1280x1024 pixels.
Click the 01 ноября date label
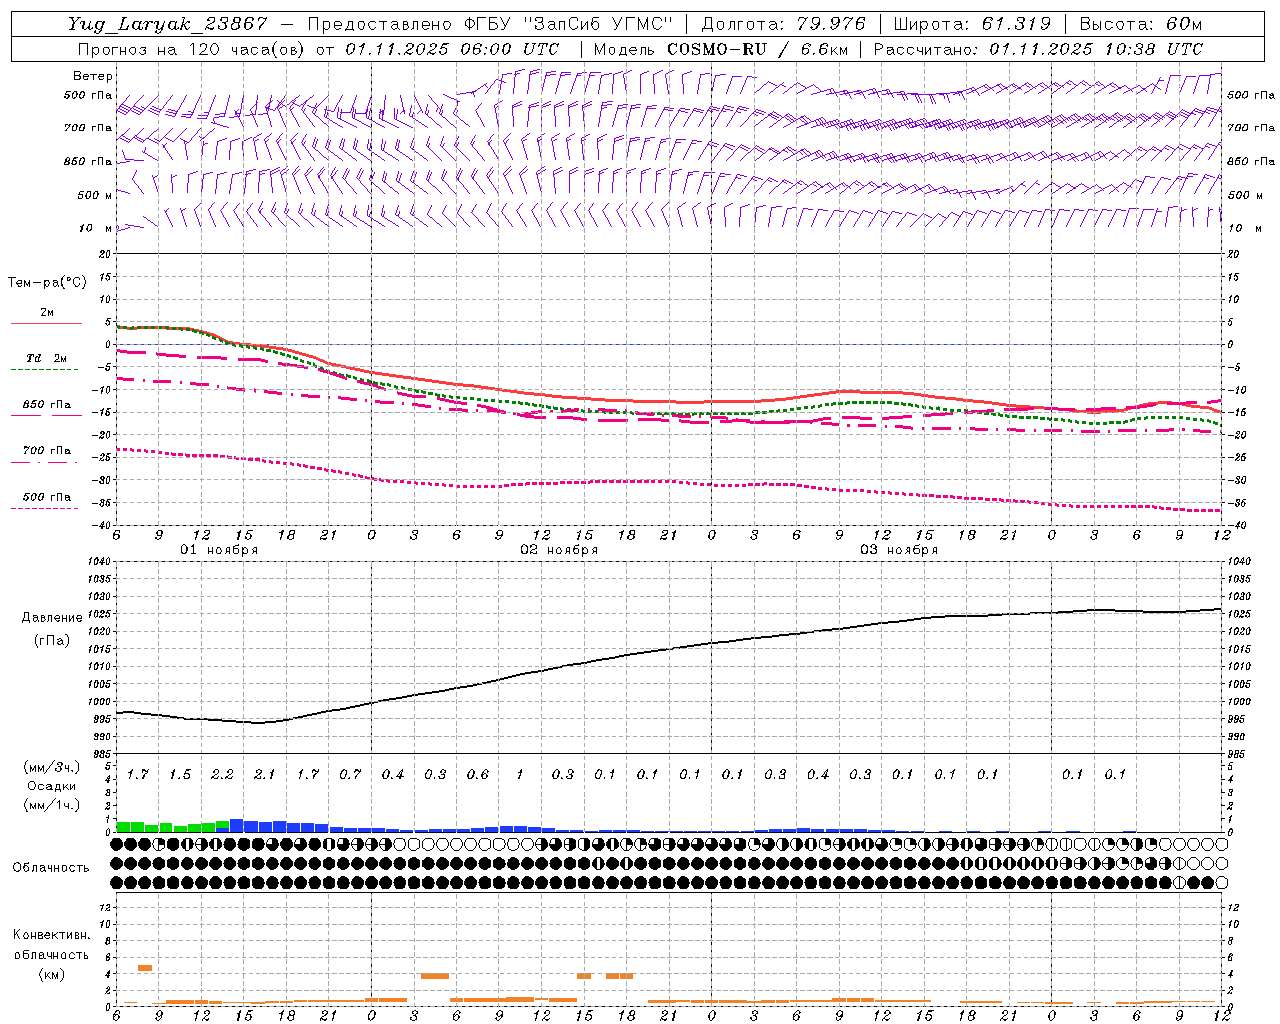click(x=219, y=550)
